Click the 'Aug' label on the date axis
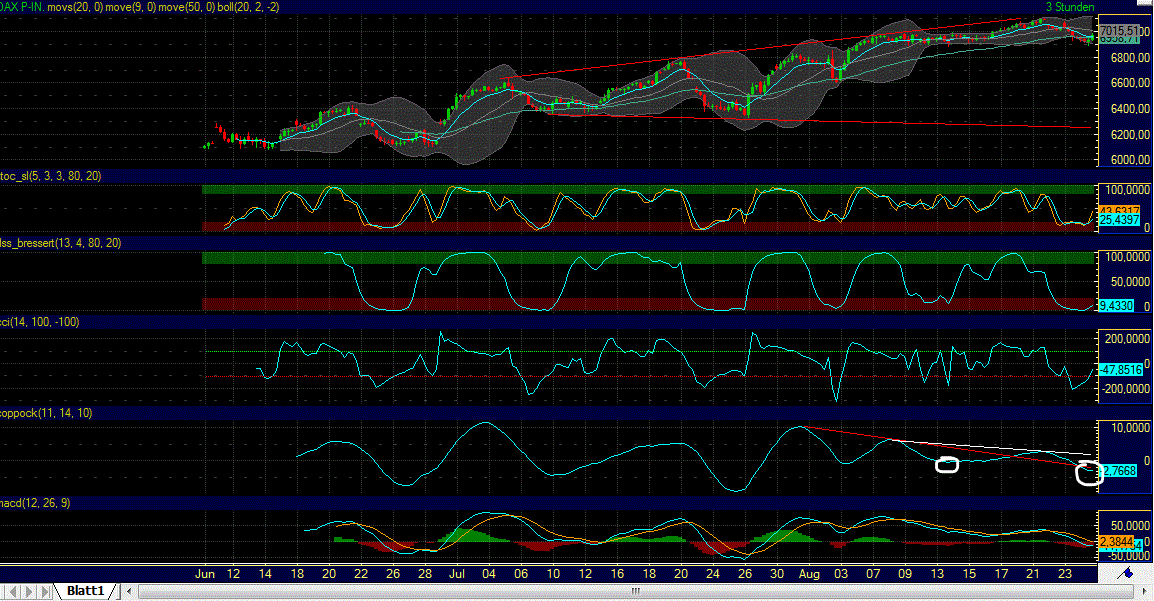The image size is (1154, 601). pyautogui.click(x=810, y=574)
